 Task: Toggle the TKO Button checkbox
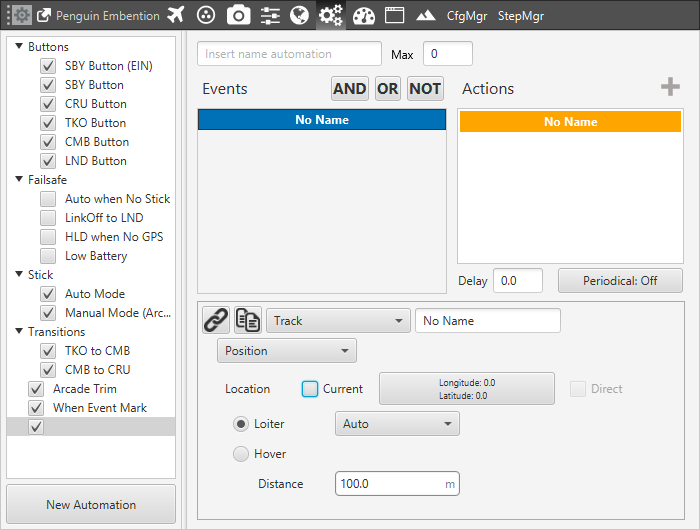click(x=48, y=123)
